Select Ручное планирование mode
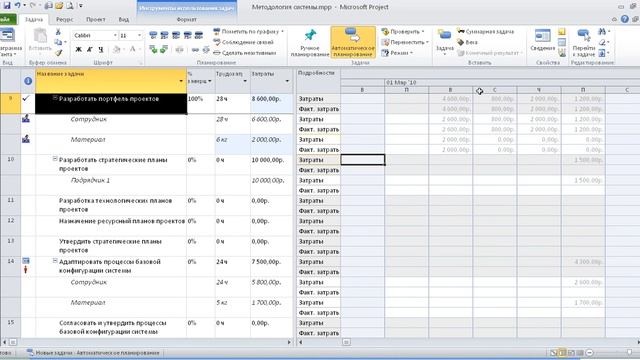The width and height of the screenshot is (640, 360). pos(310,42)
